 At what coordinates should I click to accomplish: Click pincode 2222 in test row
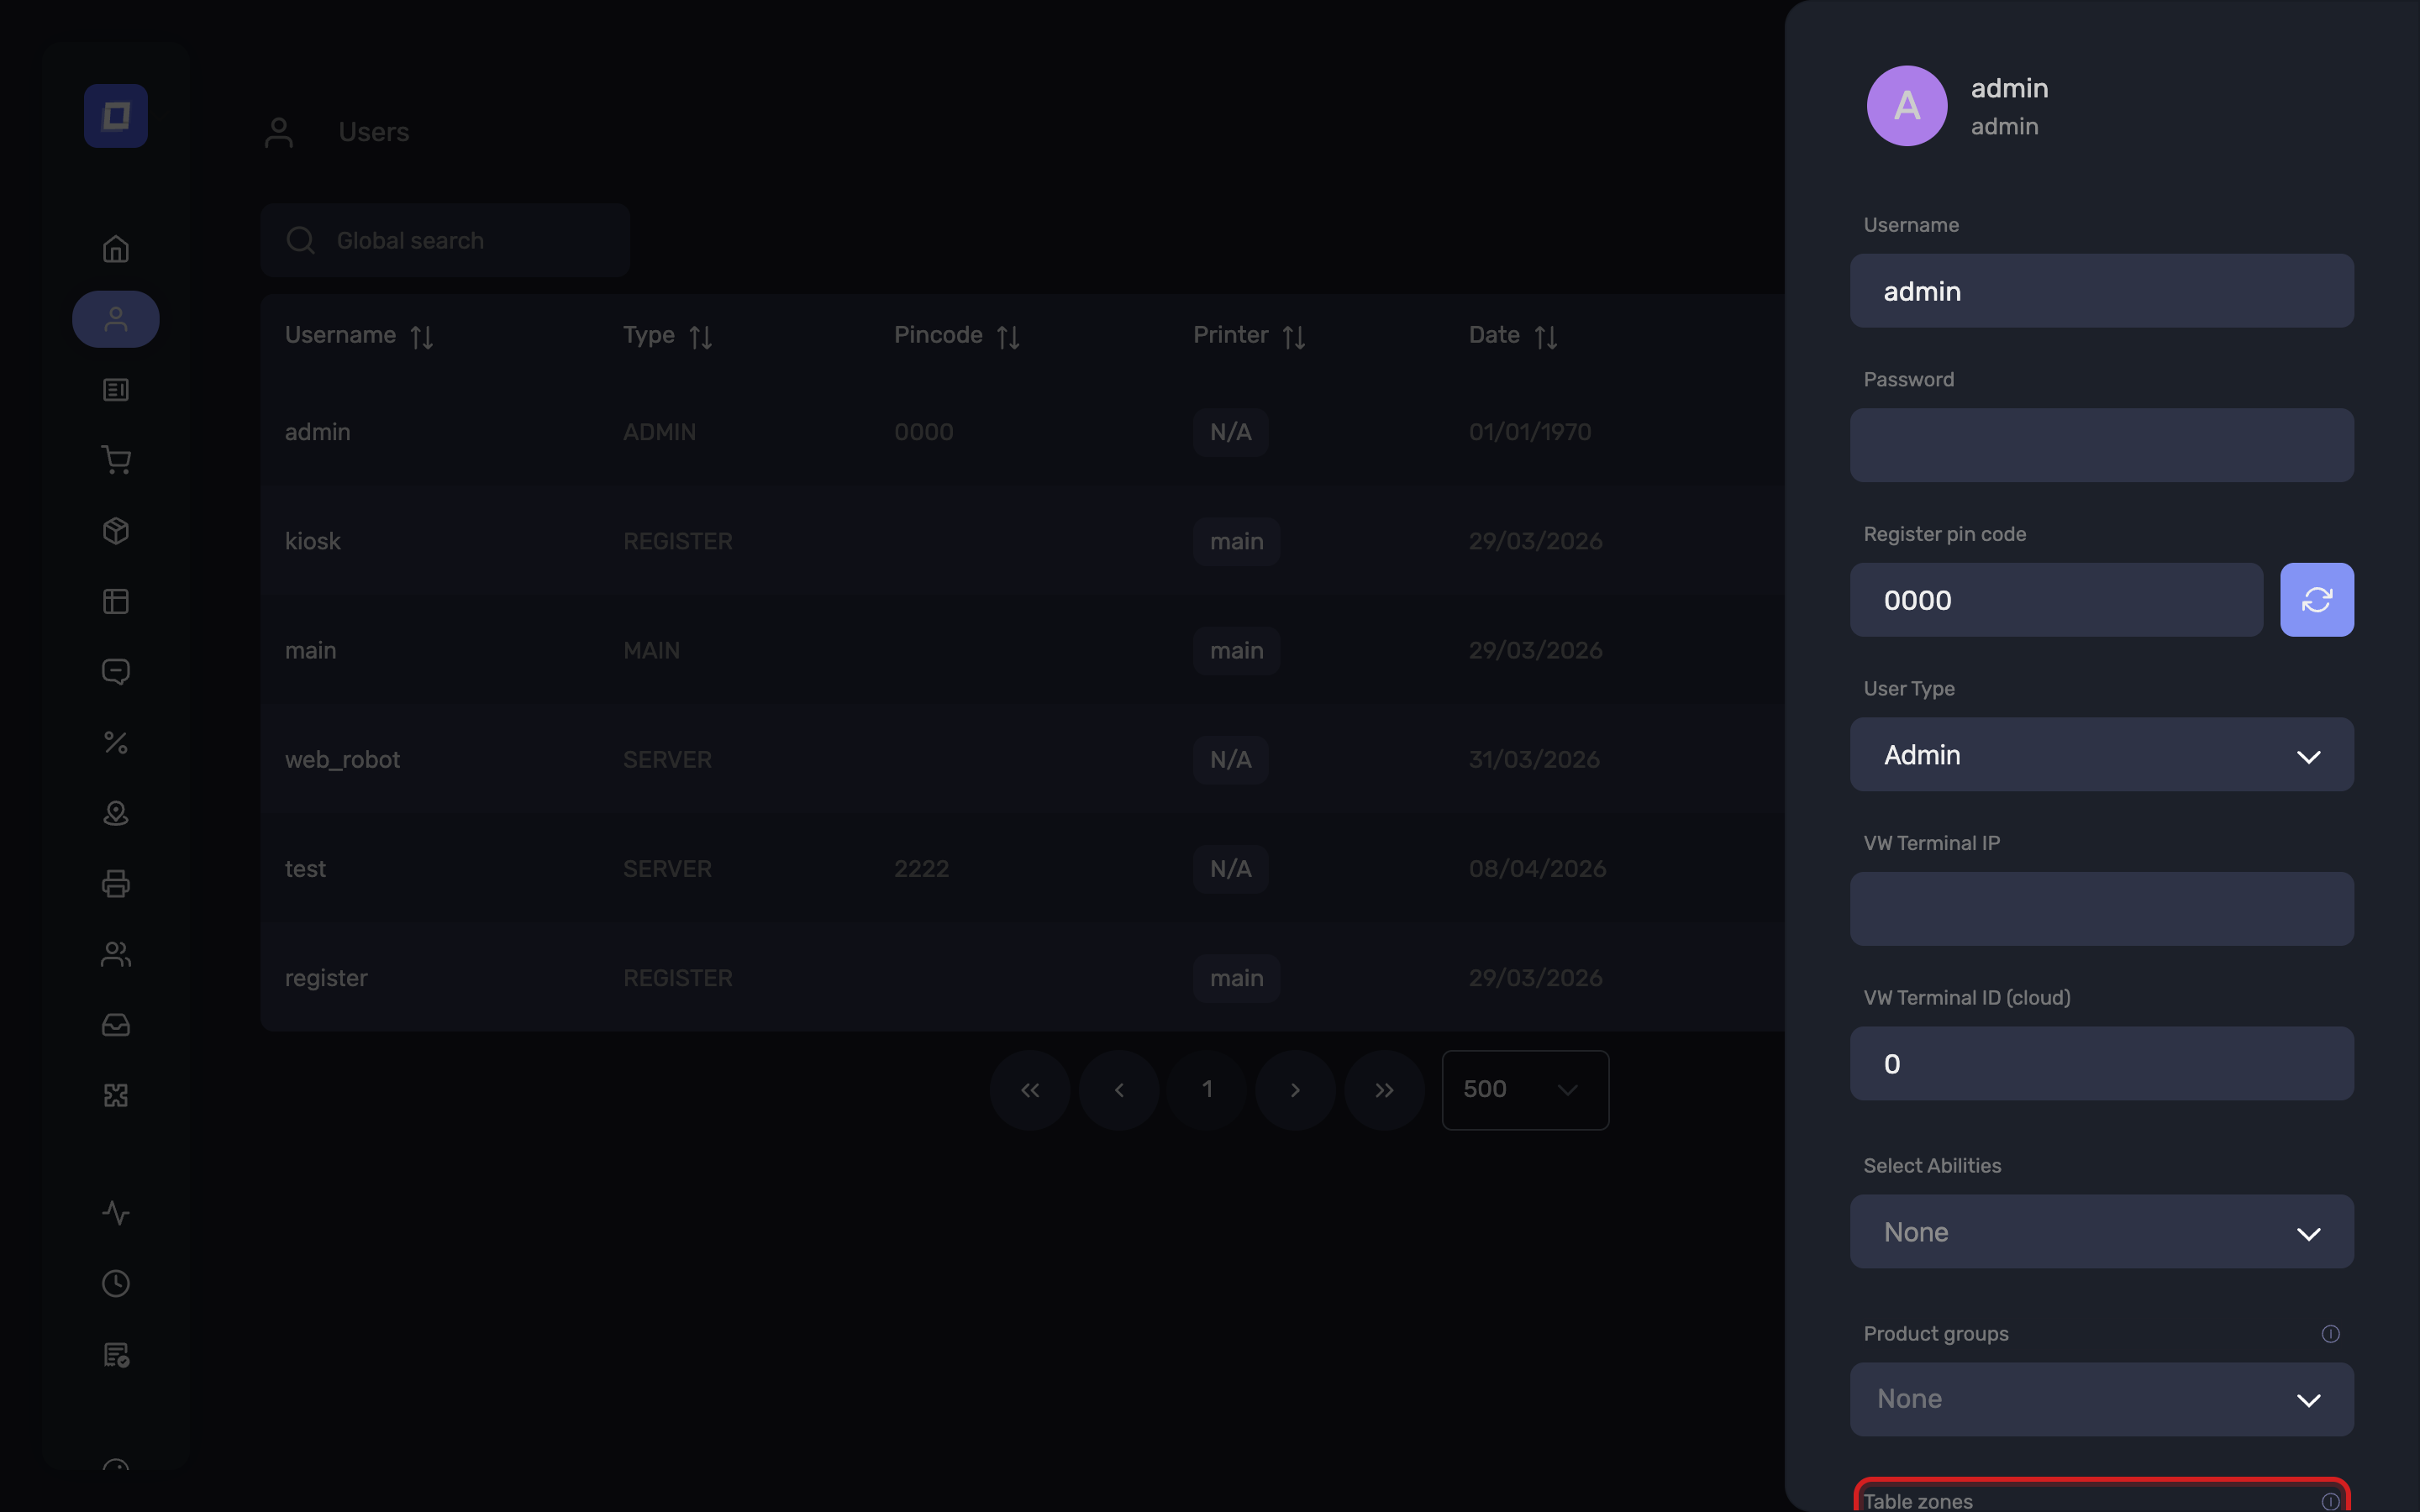coord(921,869)
